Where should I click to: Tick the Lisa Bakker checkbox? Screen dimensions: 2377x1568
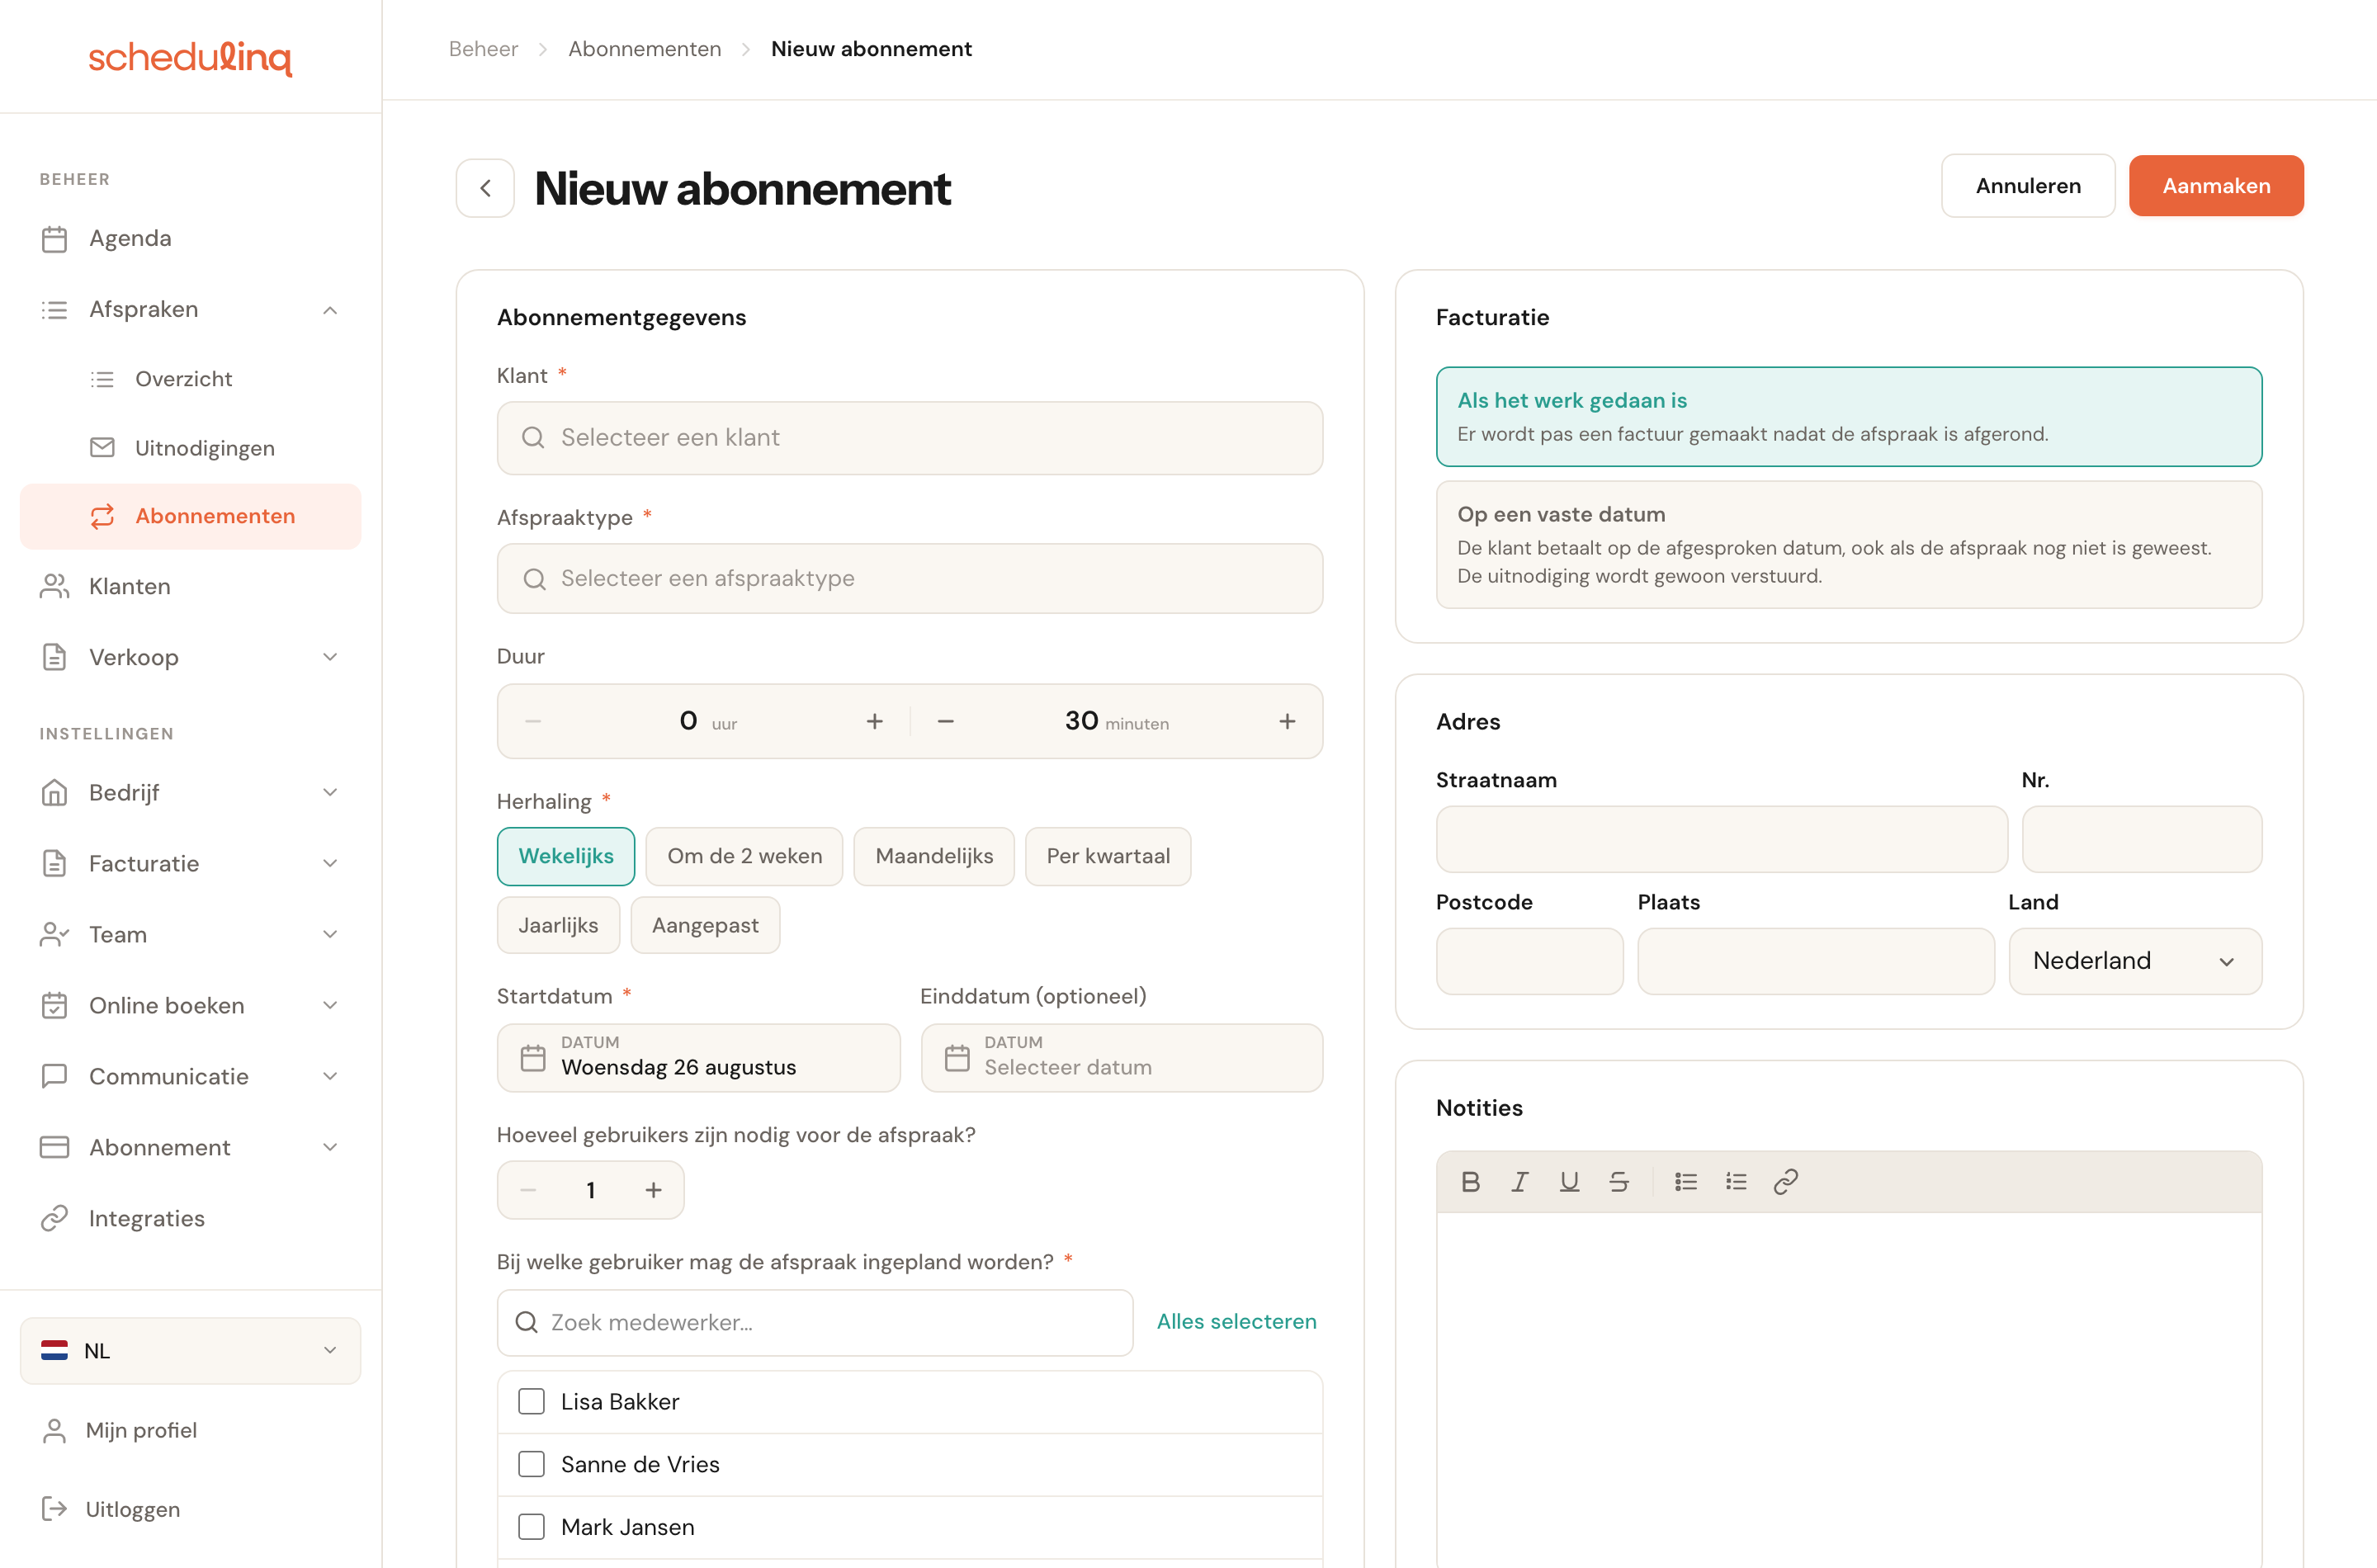[x=531, y=1401]
